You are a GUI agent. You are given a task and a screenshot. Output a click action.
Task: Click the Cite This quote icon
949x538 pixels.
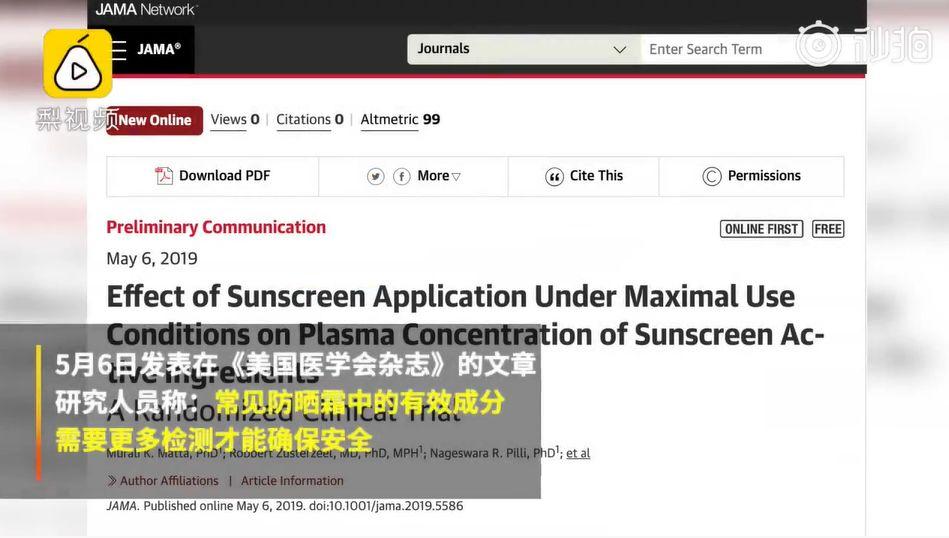tap(554, 177)
